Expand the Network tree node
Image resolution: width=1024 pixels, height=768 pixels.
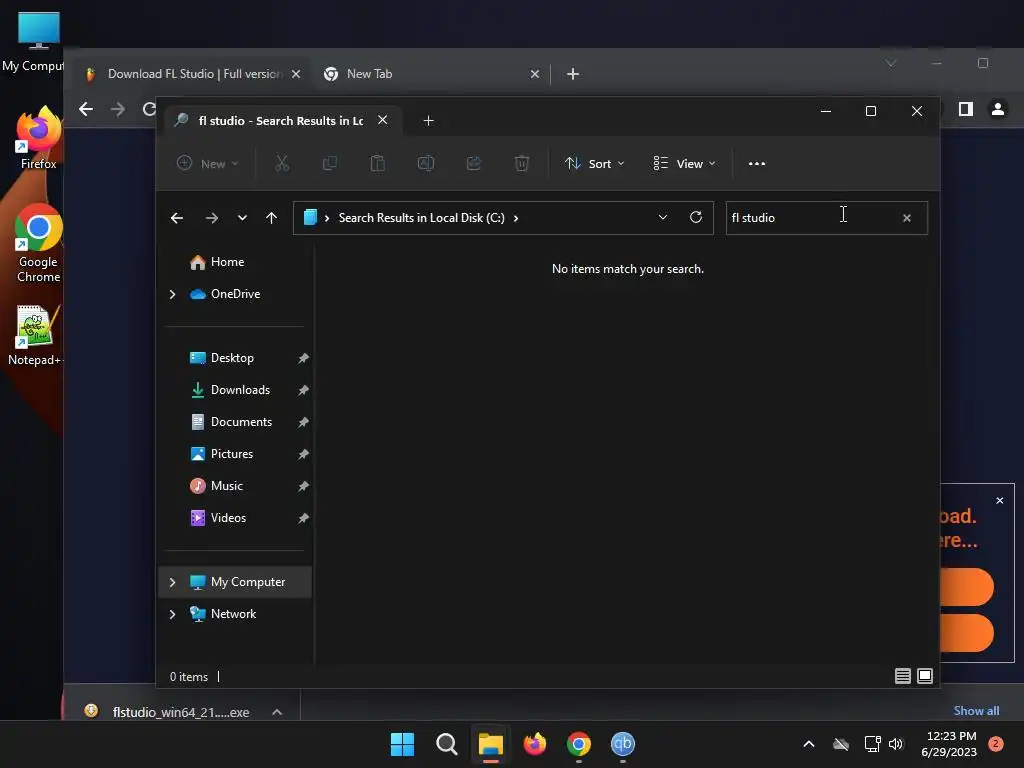click(x=172, y=615)
